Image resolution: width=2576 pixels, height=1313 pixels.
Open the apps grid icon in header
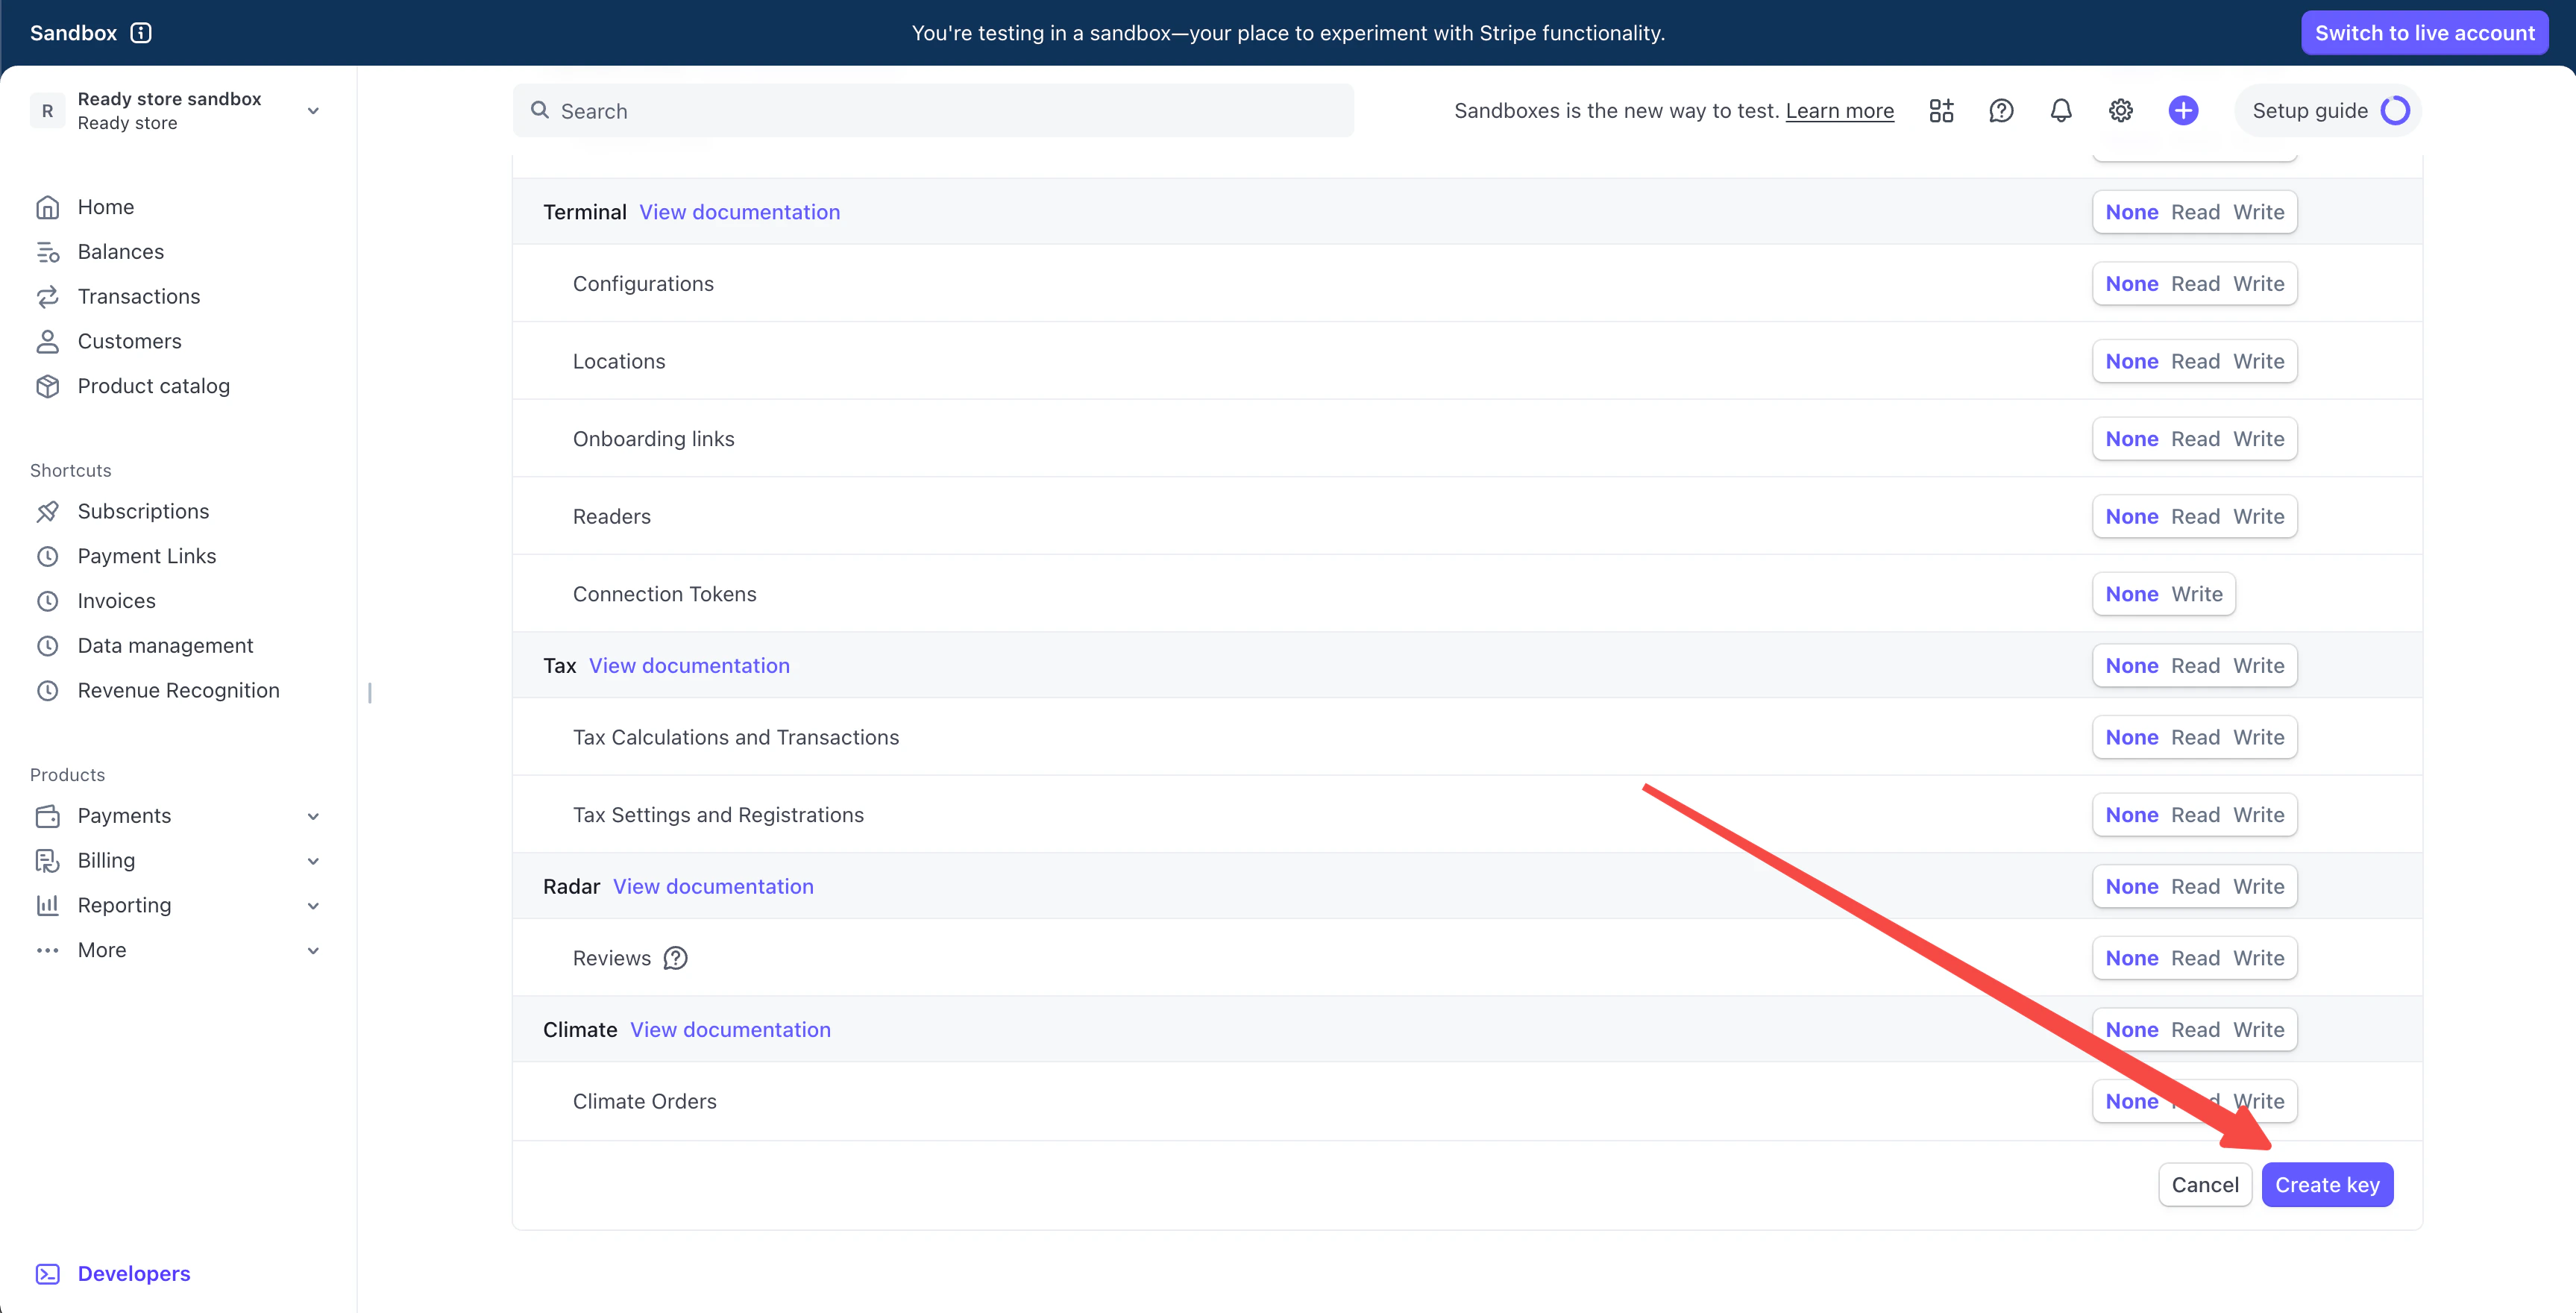[x=1940, y=111]
